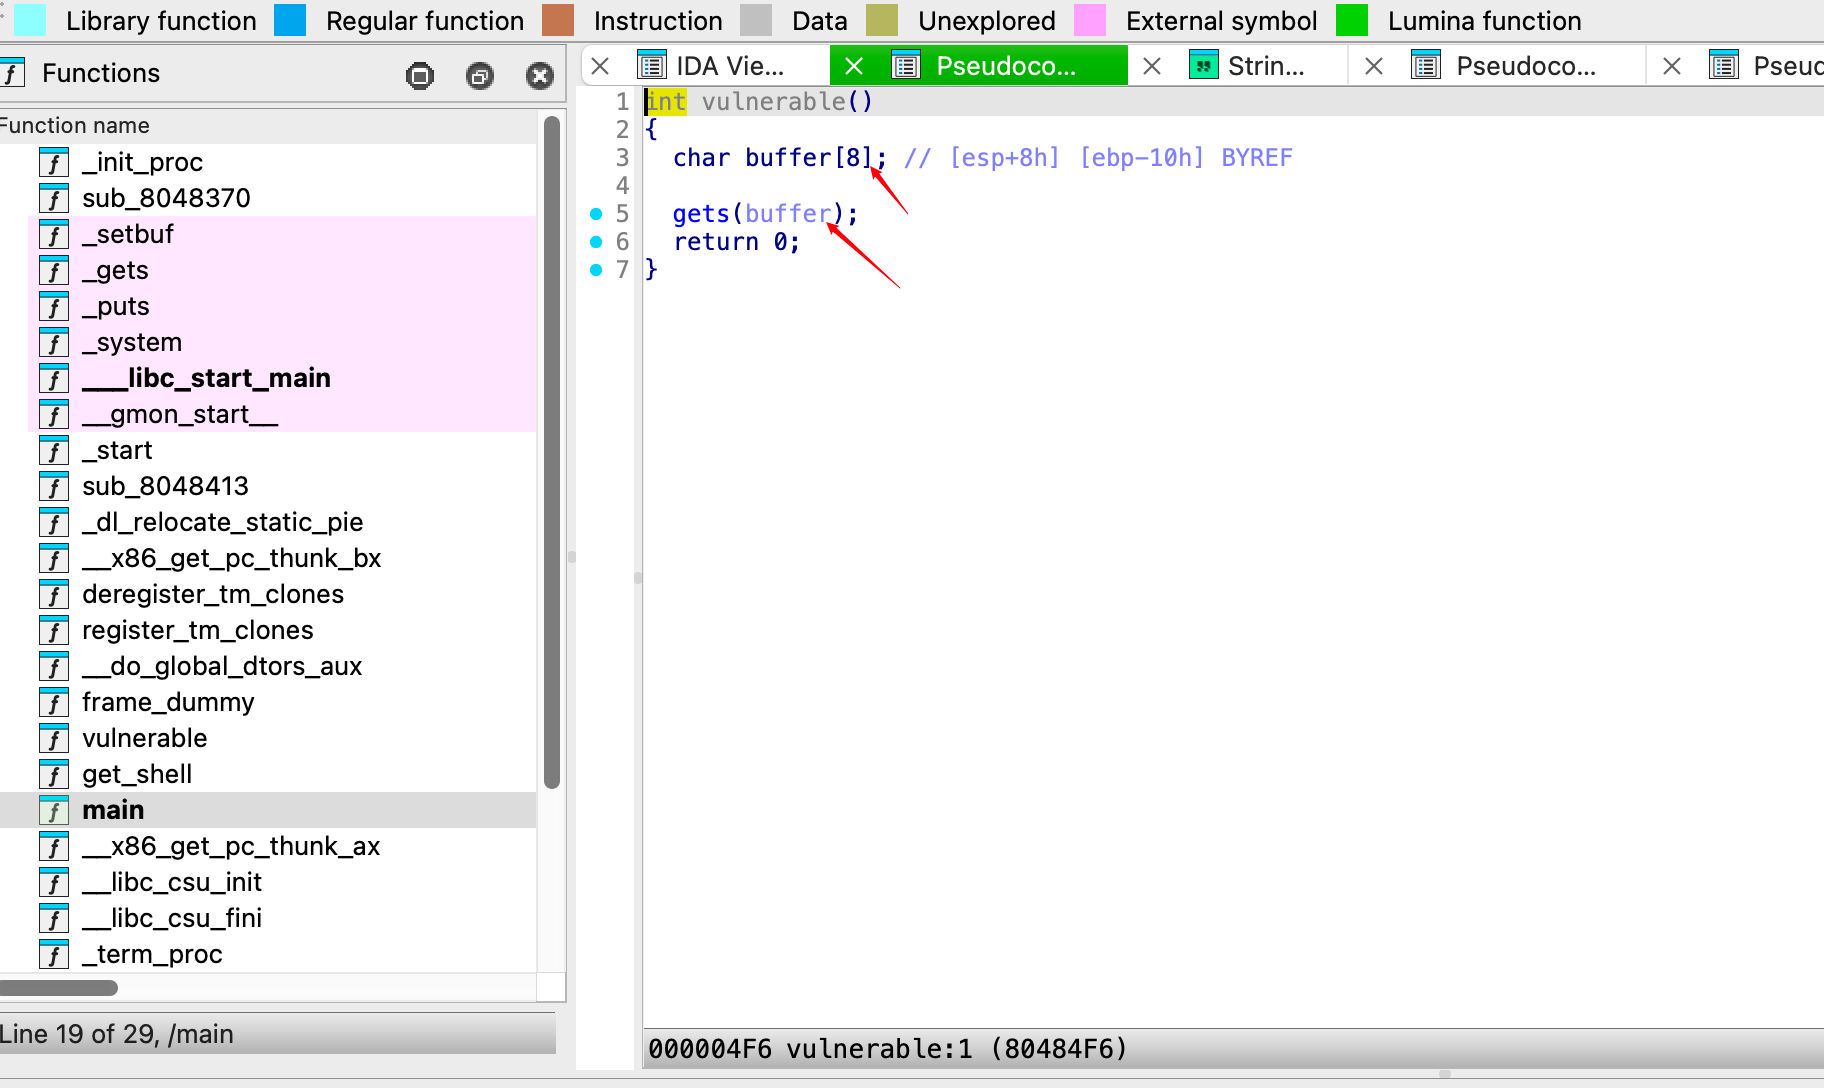Click the function icon beside _start
The width and height of the screenshot is (1824, 1088).
(54, 450)
